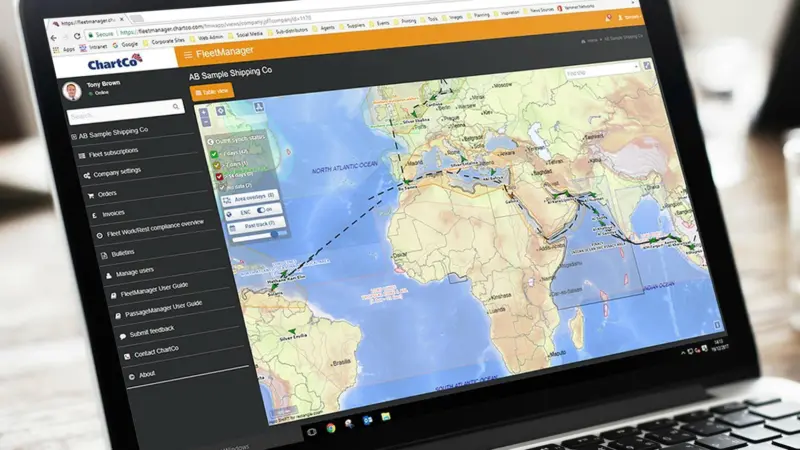Click the Past track slider handle
800x450 pixels.
[x=274, y=234]
